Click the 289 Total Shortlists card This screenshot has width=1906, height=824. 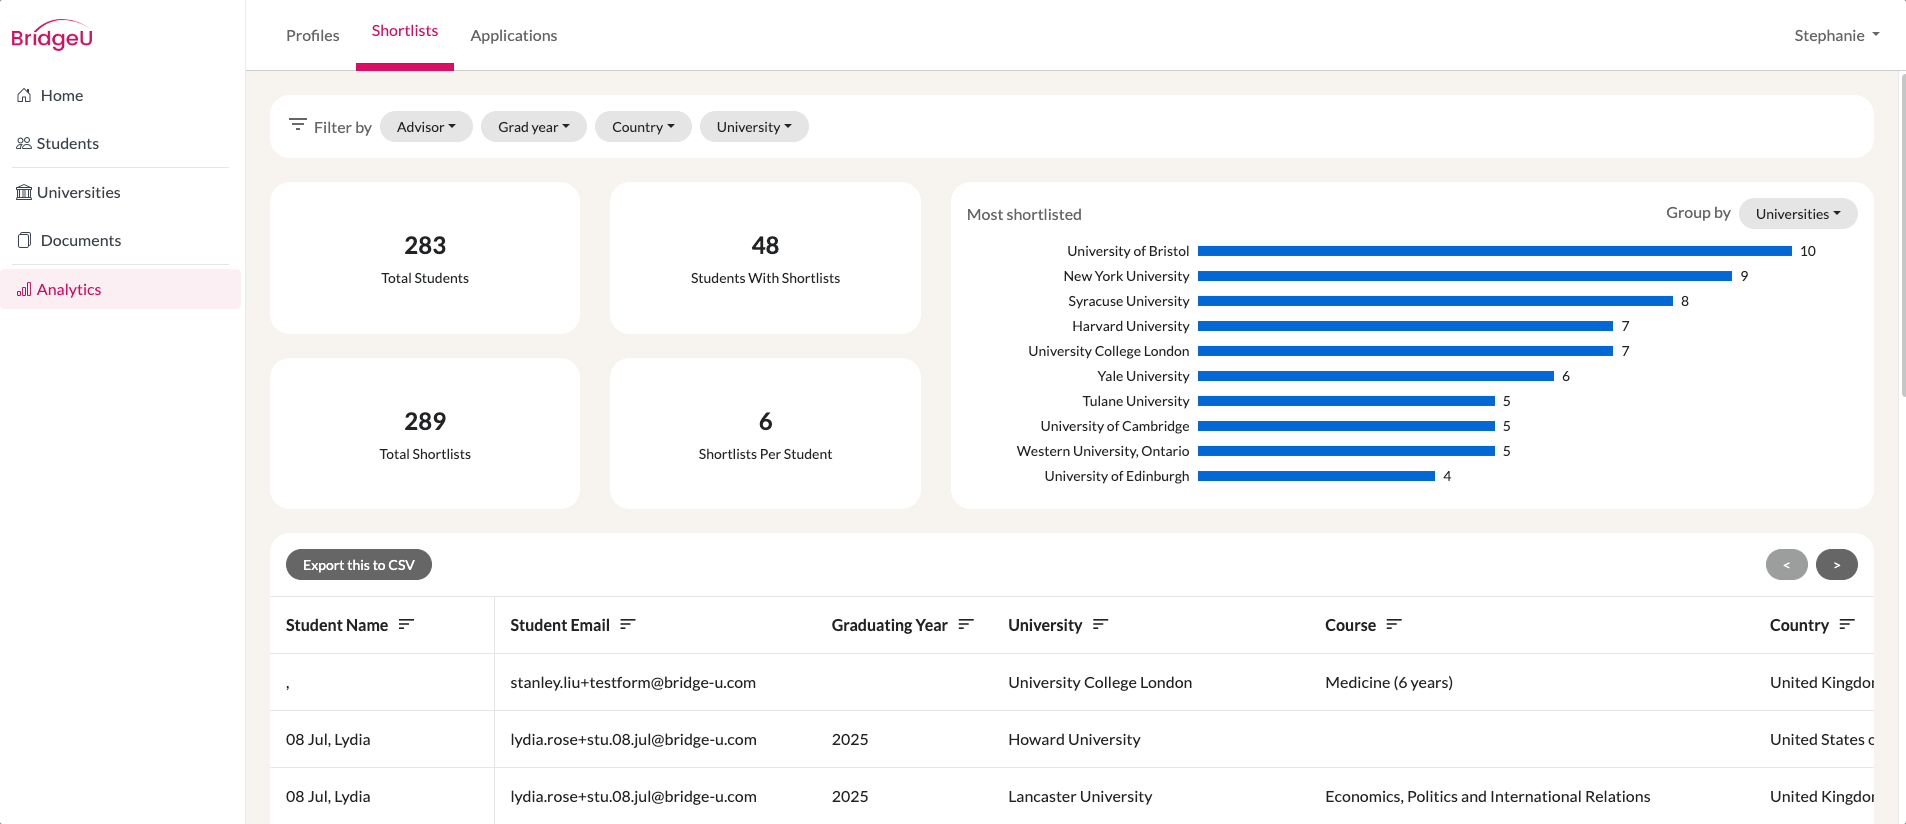[425, 433]
